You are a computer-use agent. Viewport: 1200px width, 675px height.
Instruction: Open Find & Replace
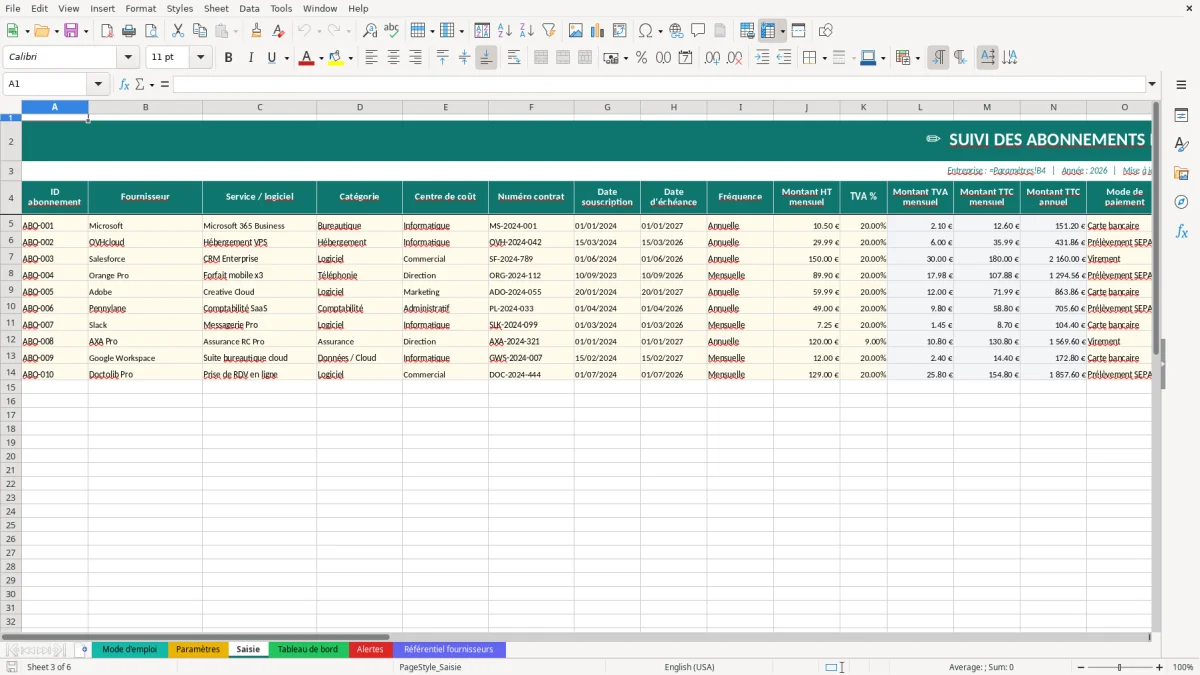click(370, 31)
